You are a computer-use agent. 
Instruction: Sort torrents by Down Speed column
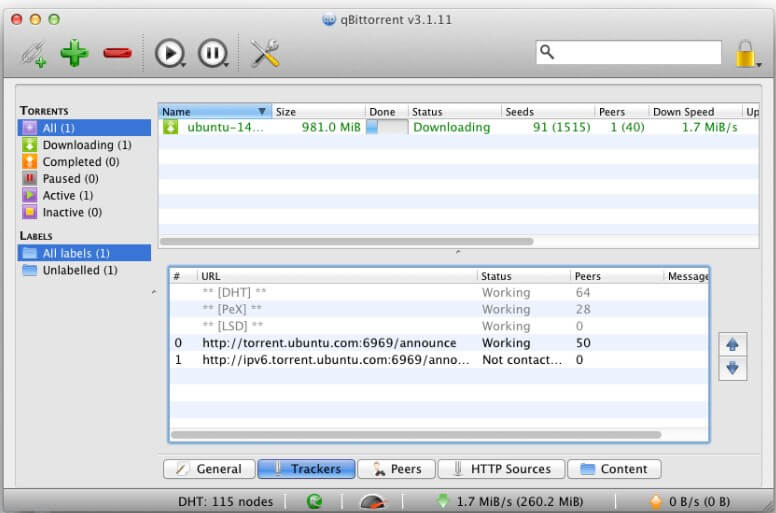tap(695, 111)
